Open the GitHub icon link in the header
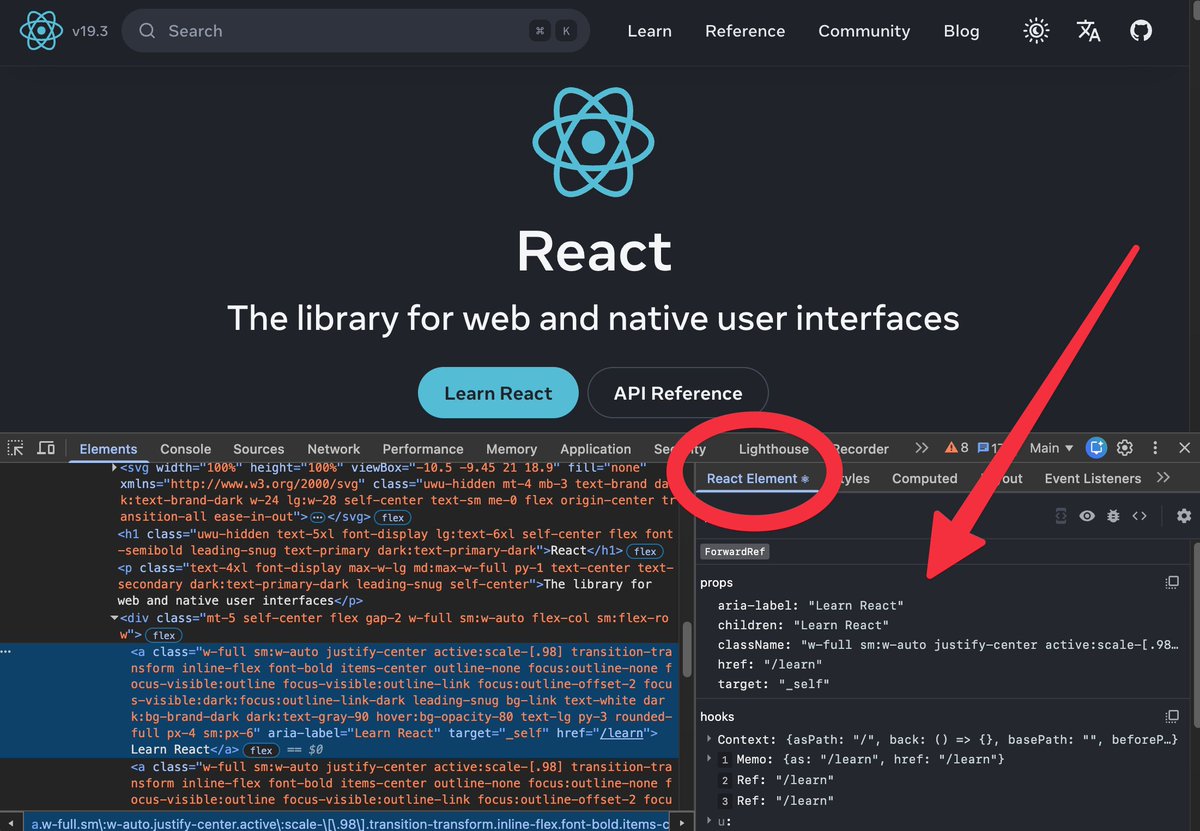Viewport: 1200px width, 831px height. (1141, 31)
